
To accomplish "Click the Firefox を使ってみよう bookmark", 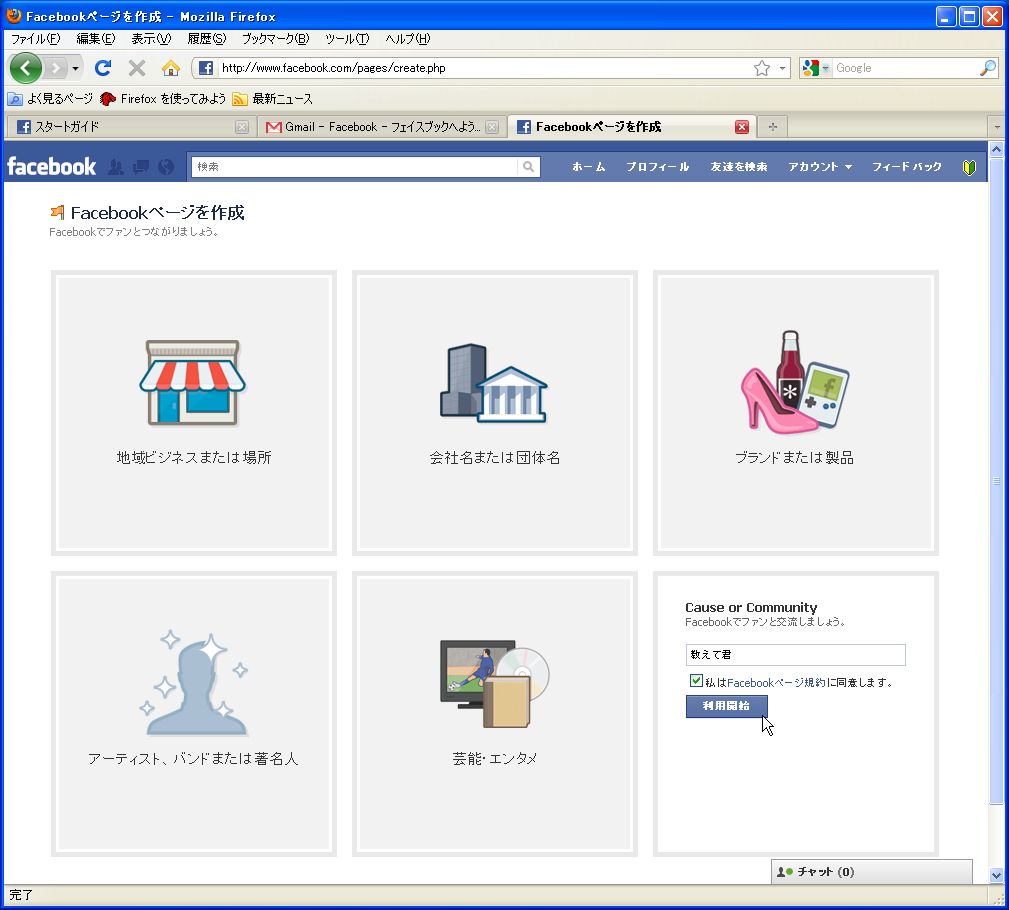I will tap(163, 98).
